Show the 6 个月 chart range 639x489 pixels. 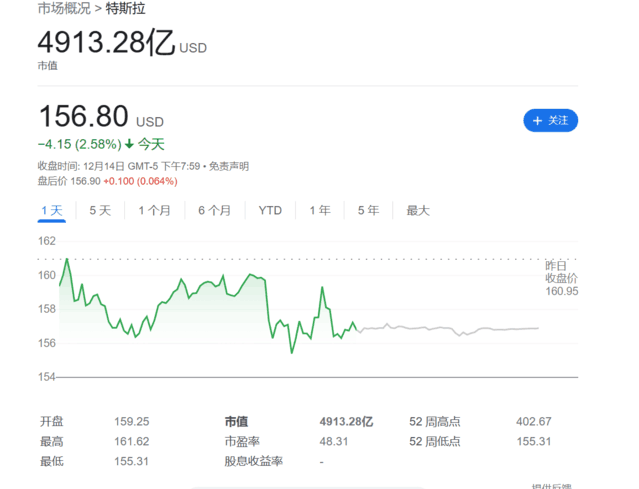click(215, 211)
